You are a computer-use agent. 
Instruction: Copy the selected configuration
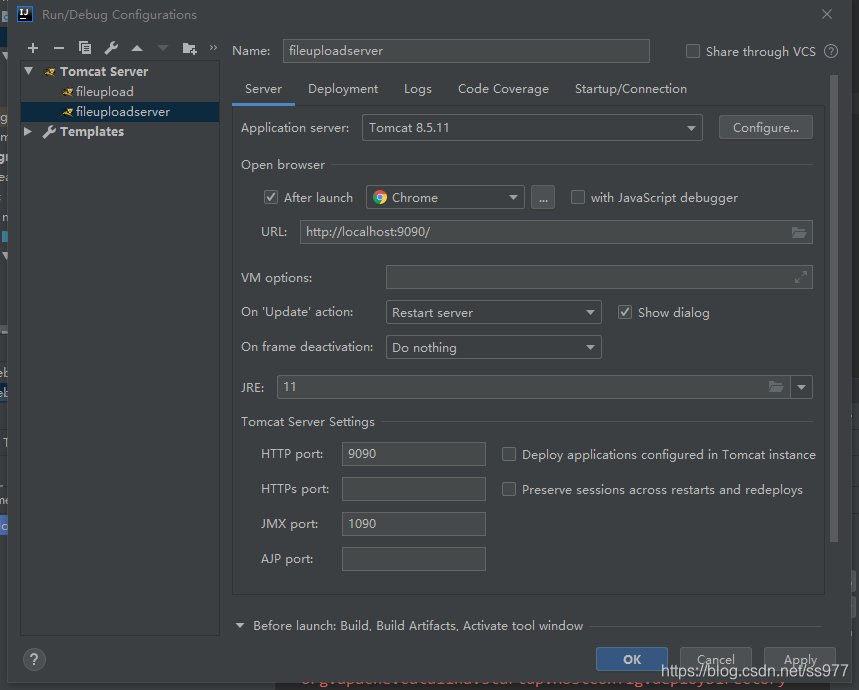pos(85,48)
